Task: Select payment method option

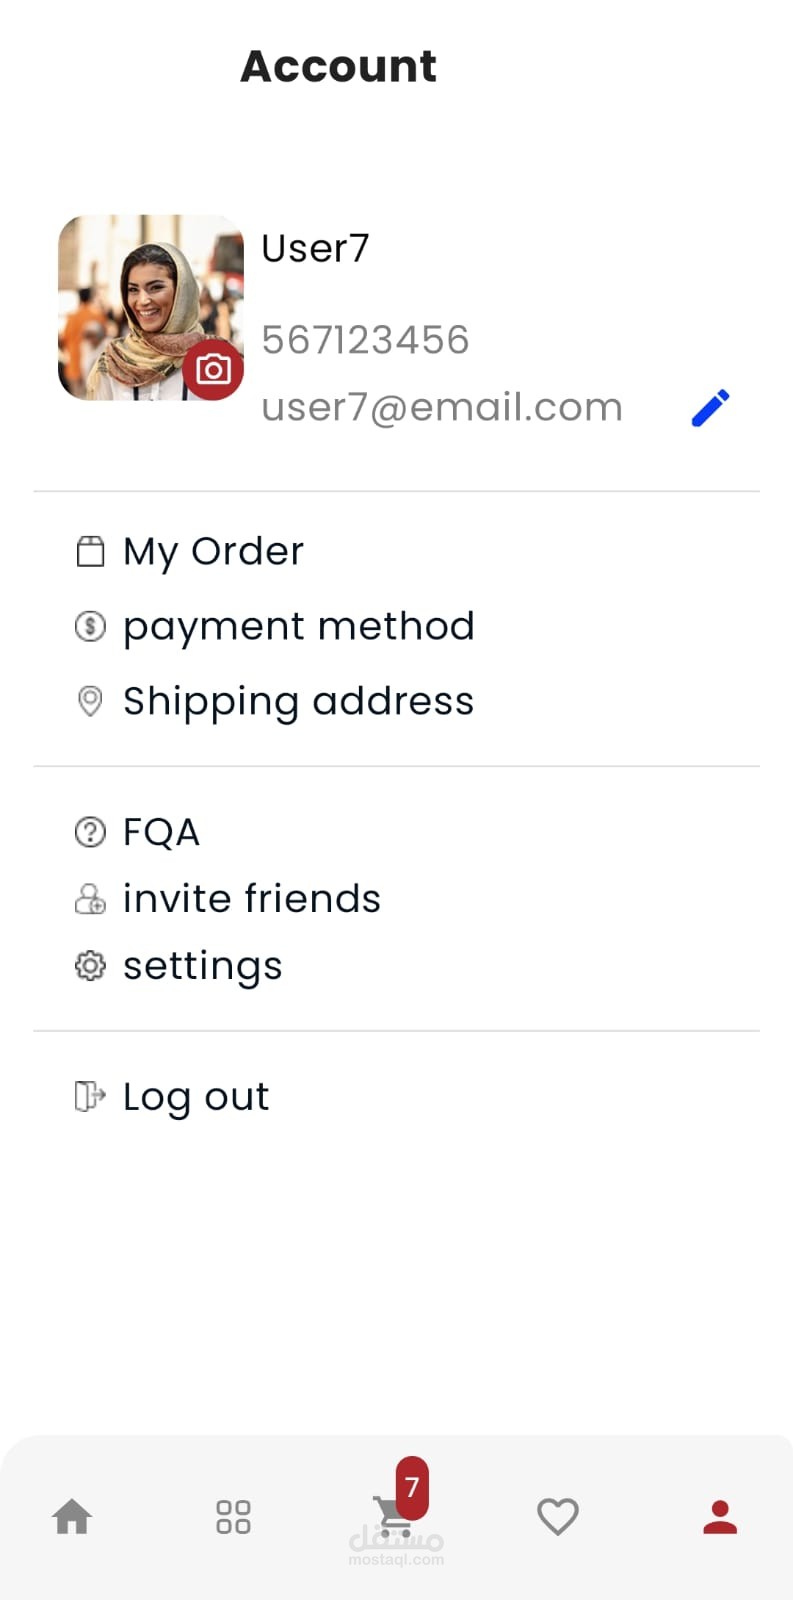Action: pyautogui.click(x=298, y=627)
